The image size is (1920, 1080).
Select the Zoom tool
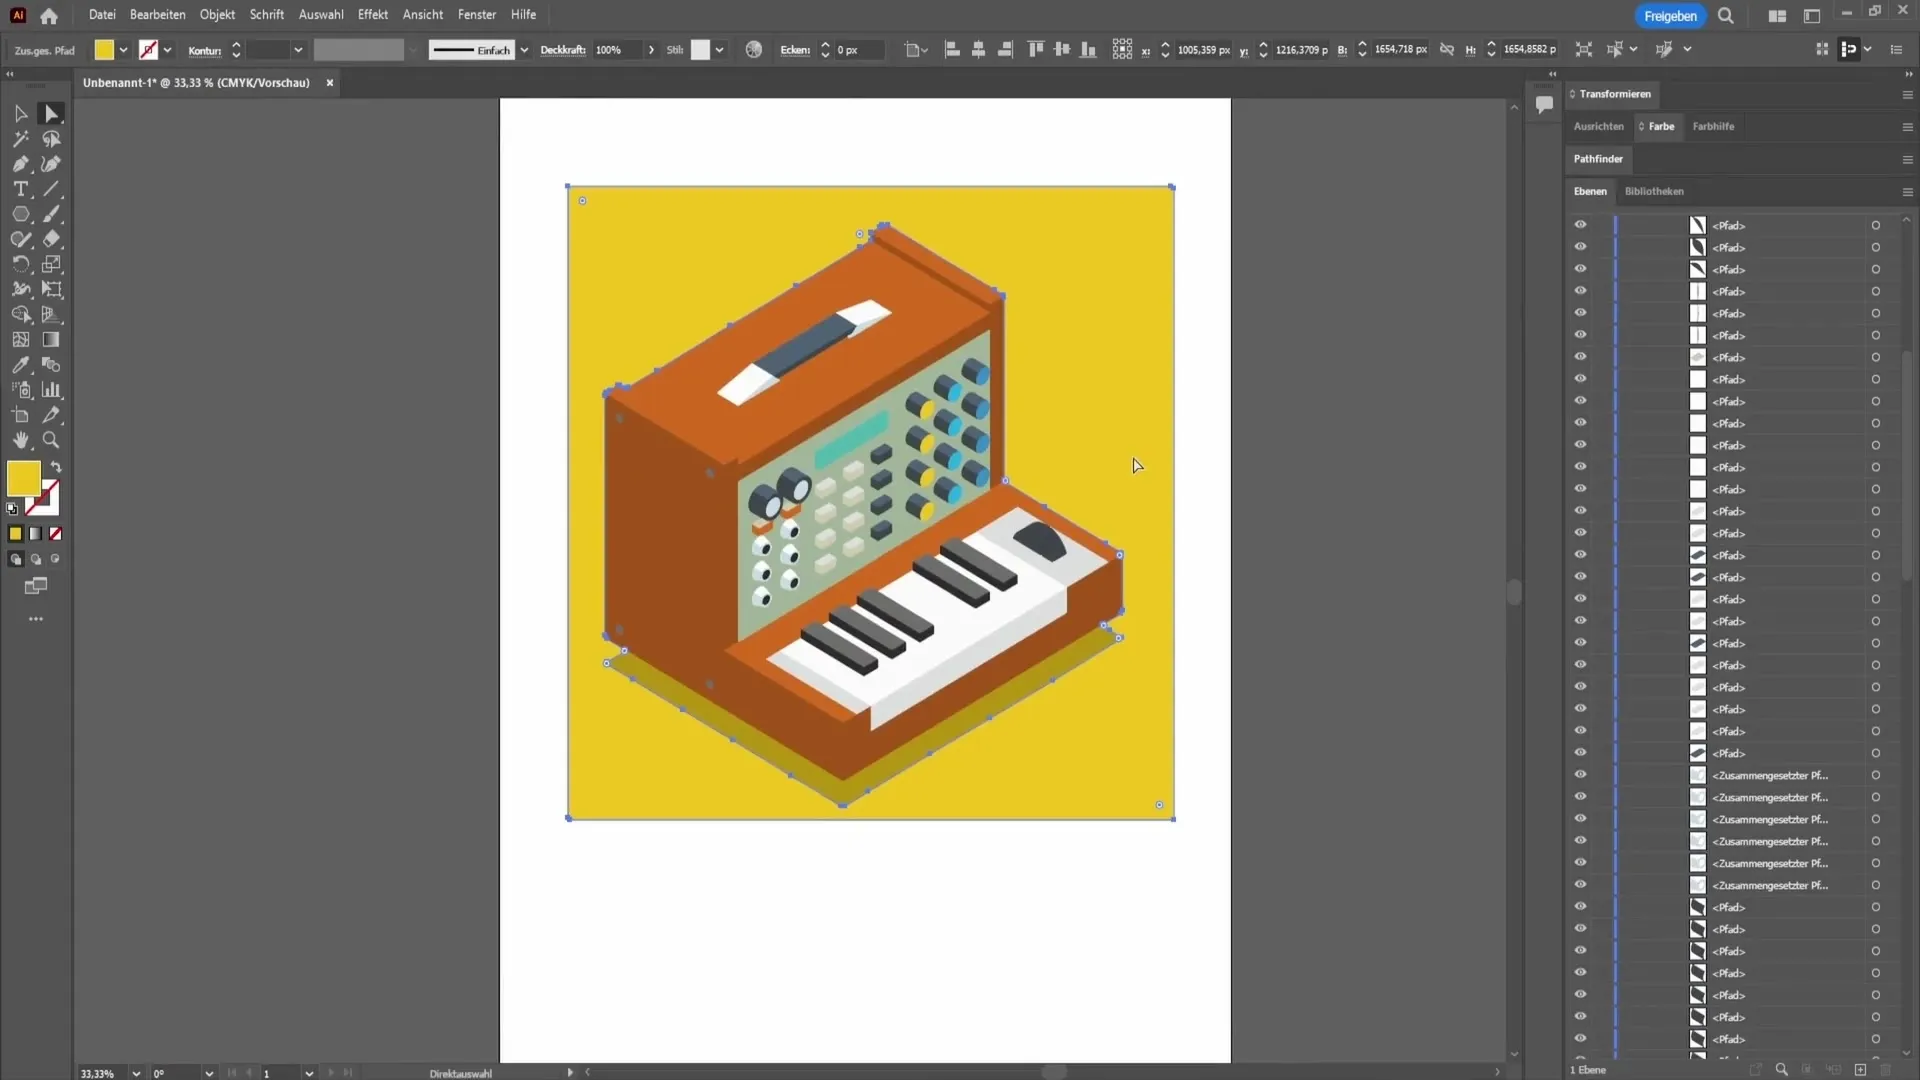tap(51, 440)
